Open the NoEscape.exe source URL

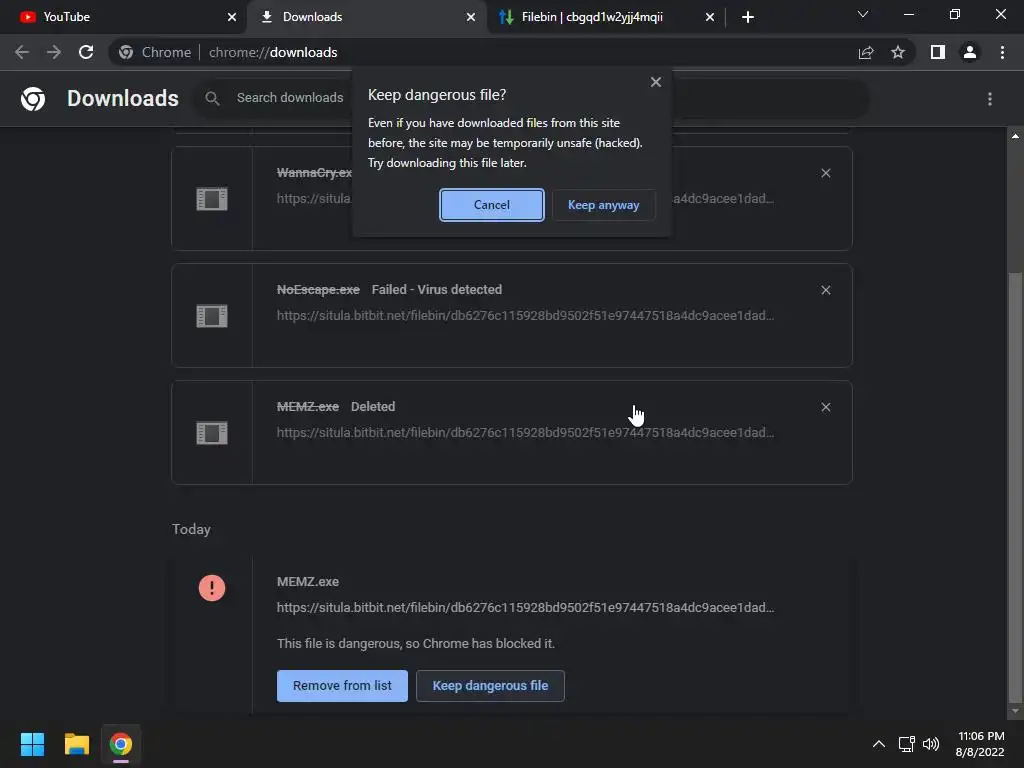point(525,315)
